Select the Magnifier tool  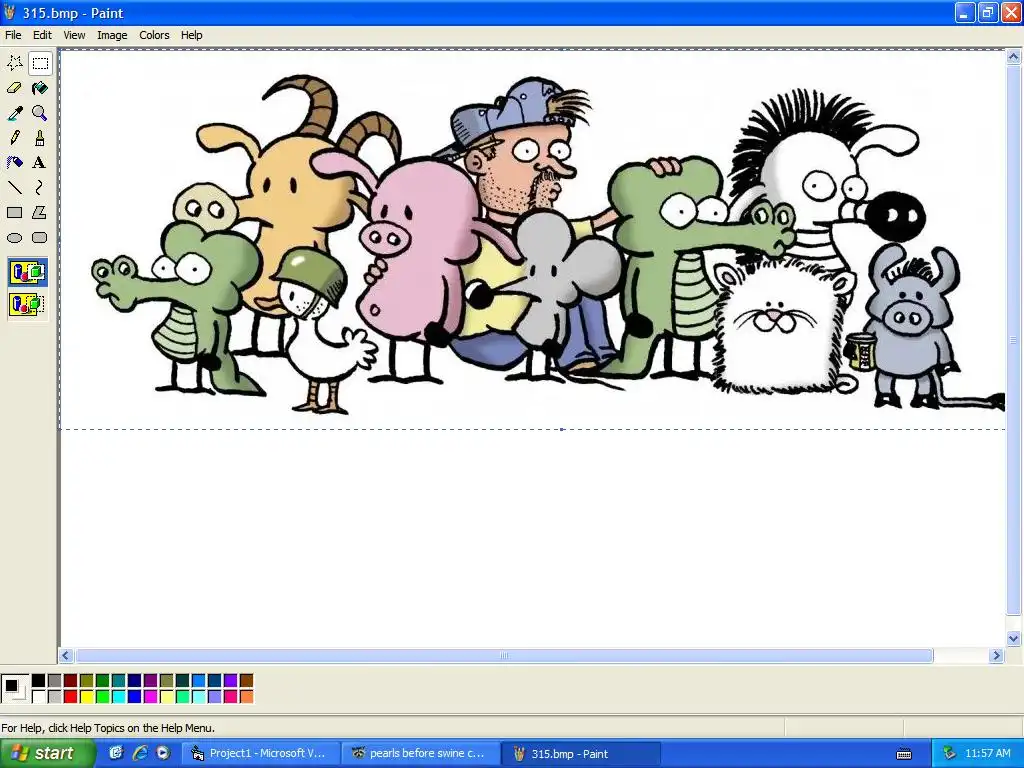pyautogui.click(x=40, y=113)
